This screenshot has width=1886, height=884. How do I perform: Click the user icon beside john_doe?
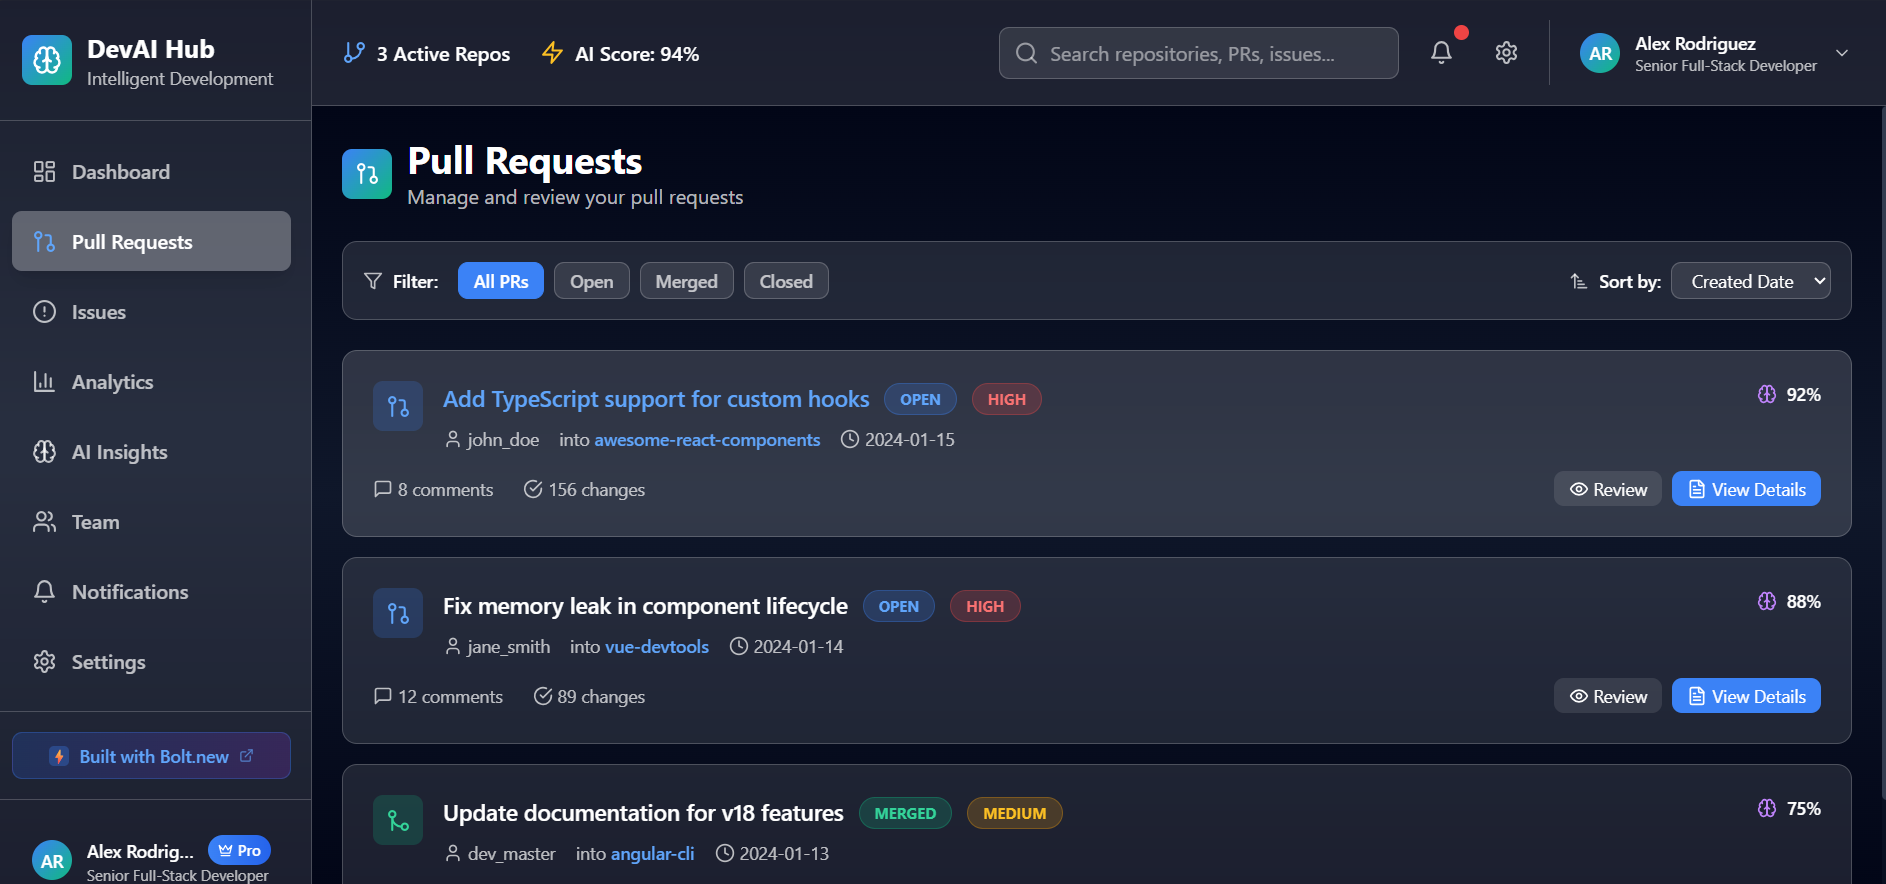coord(453,439)
